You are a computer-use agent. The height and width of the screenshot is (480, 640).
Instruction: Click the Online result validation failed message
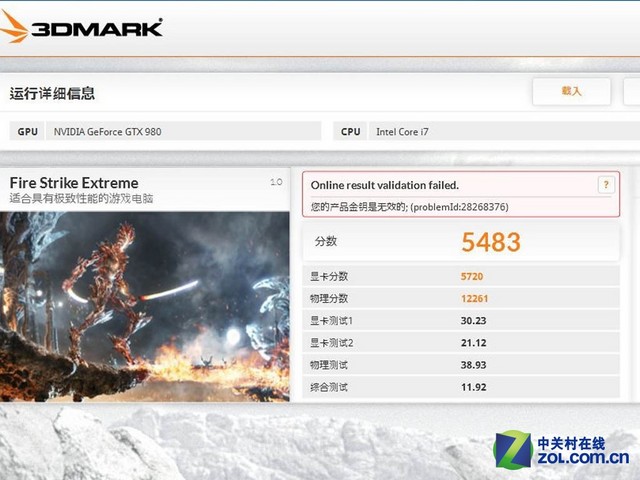click(384, 185)
